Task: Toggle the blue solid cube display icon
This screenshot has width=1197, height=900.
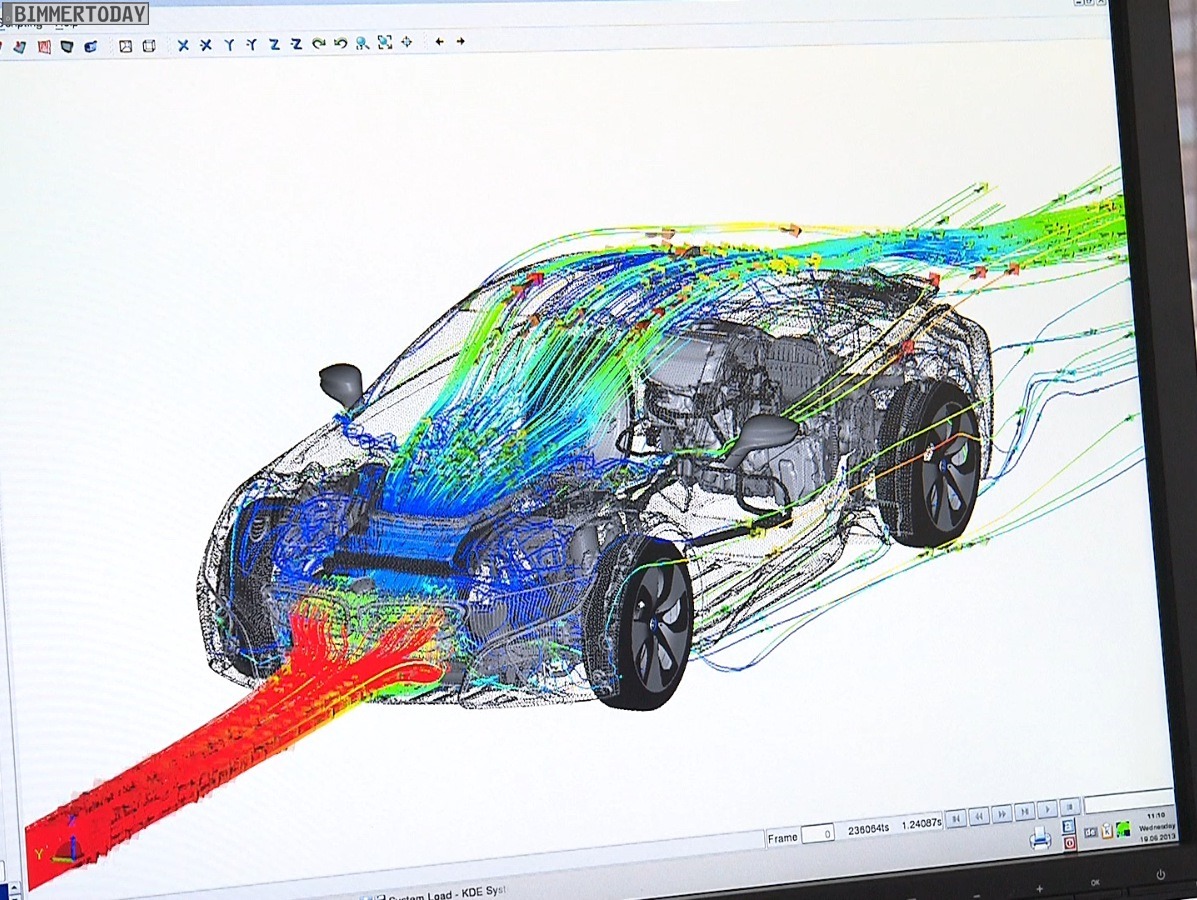Action: (x=91, y=47)
